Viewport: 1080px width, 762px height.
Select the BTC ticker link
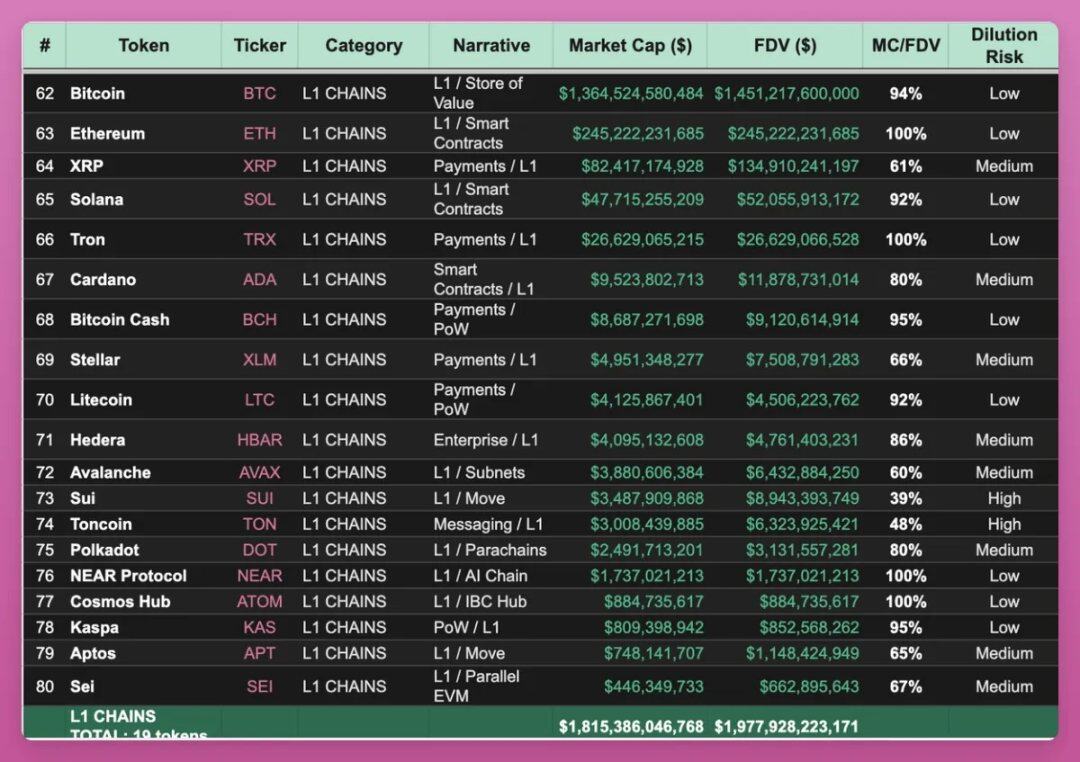point(259,93)
